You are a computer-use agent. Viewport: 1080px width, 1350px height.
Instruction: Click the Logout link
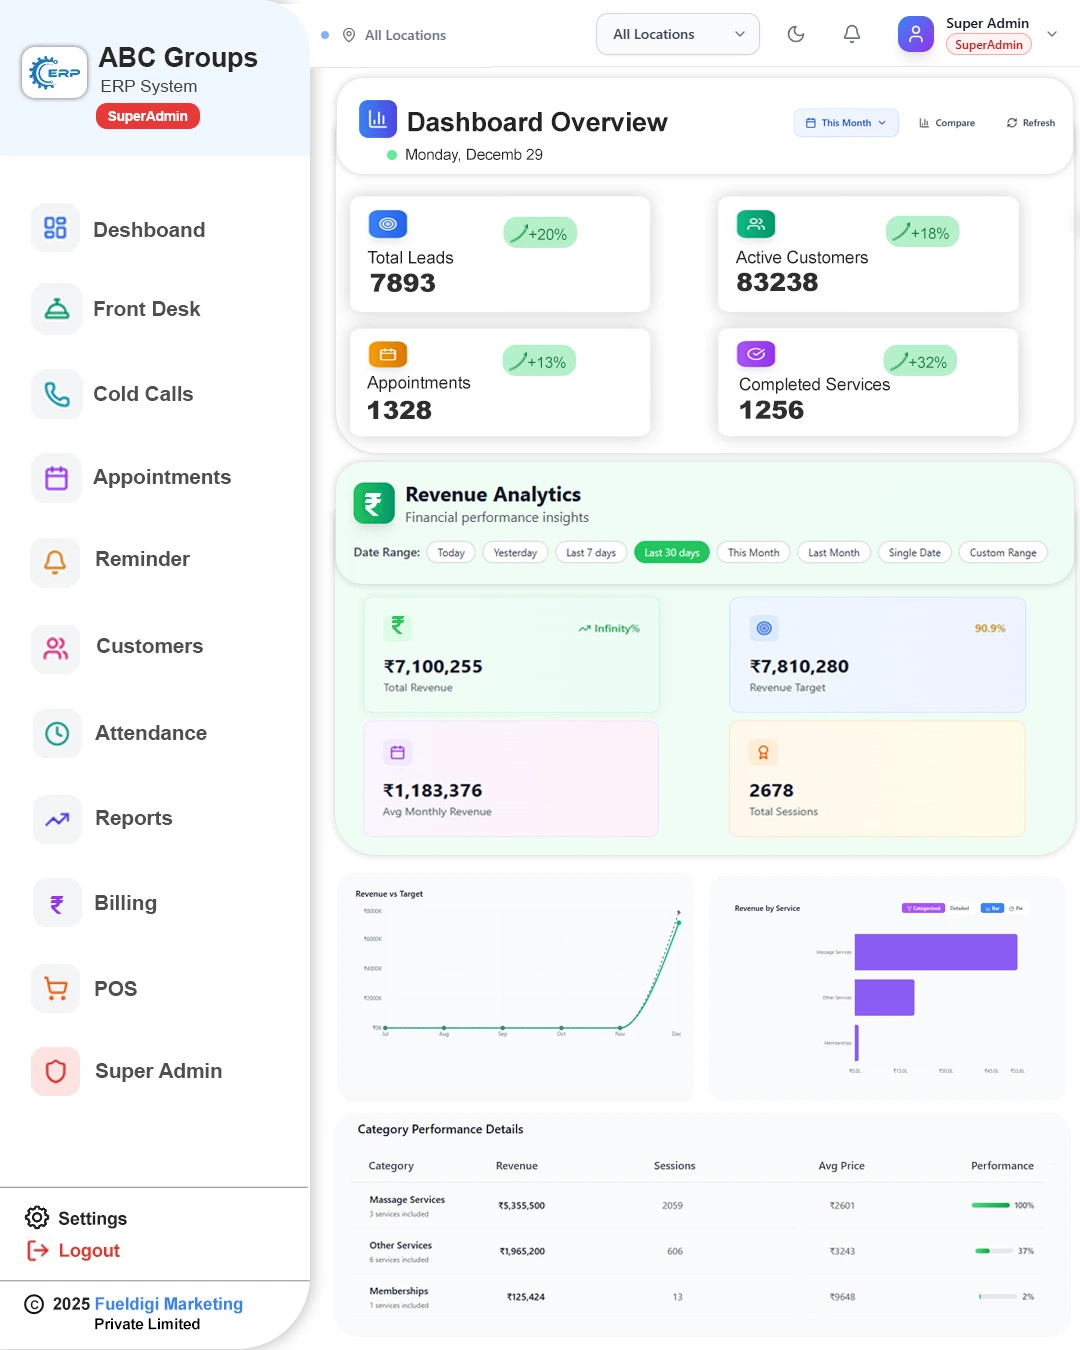tap(88, 1250)
